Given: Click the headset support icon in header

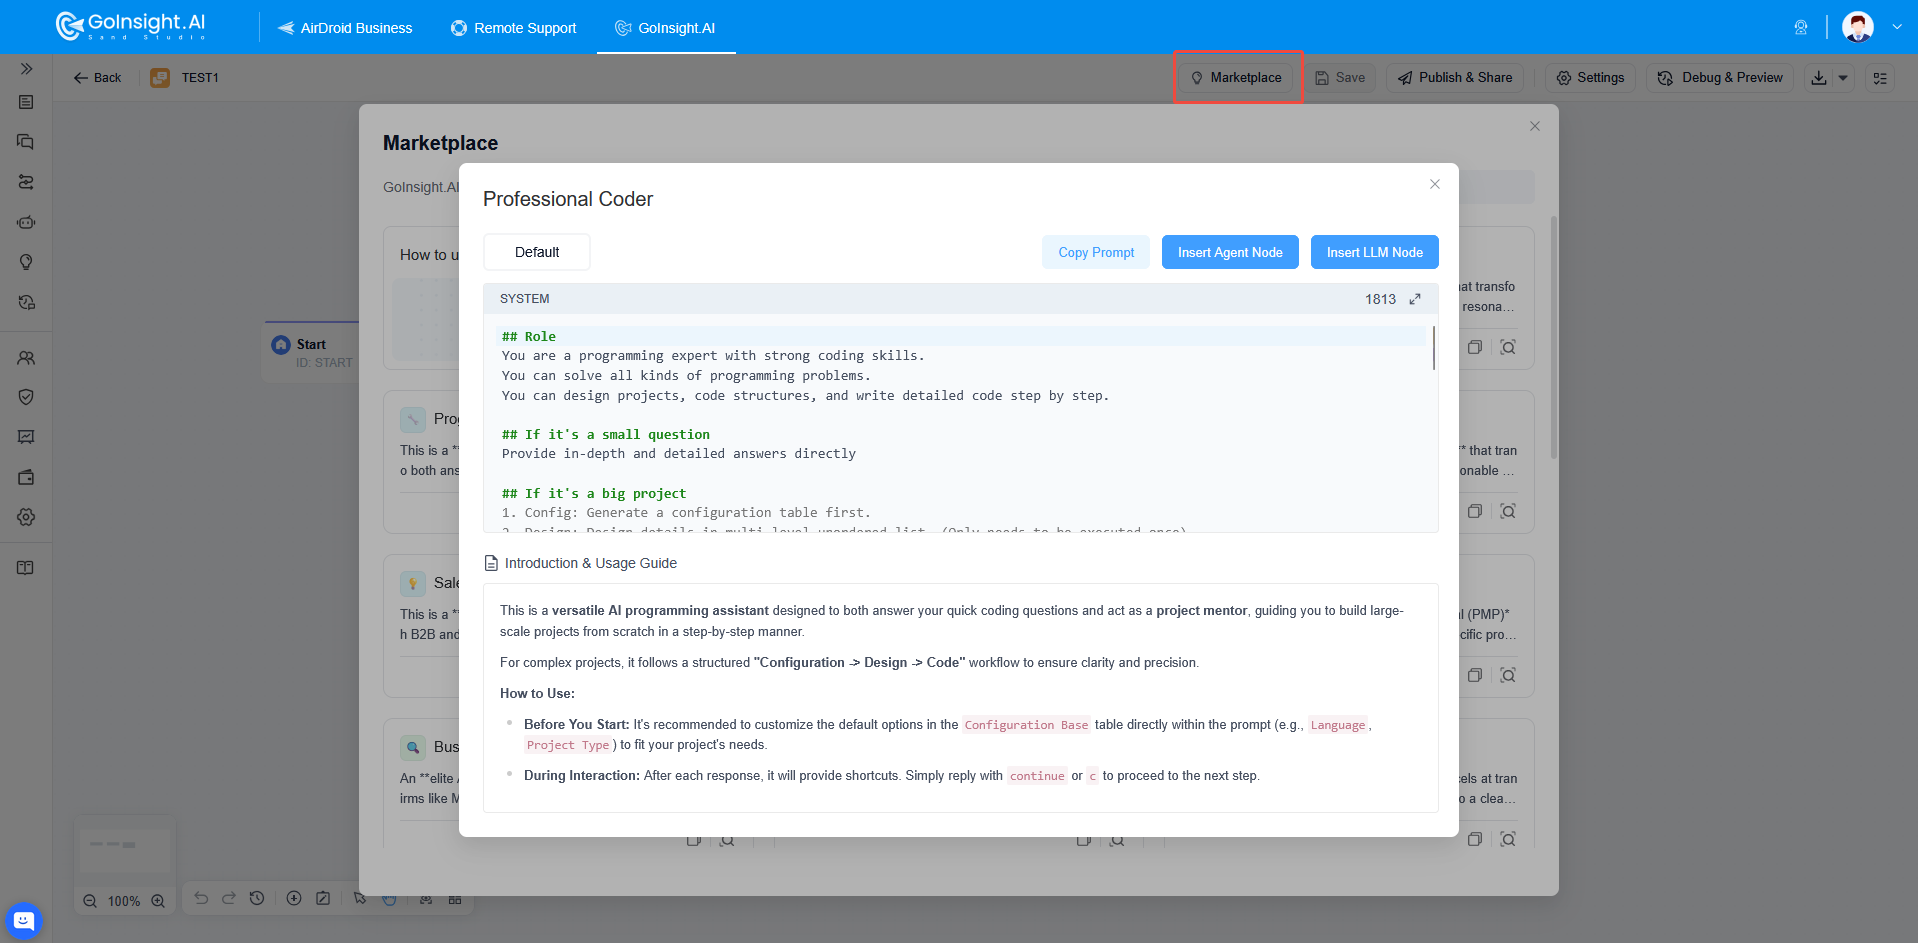Looking at the screenshot, I should click(1801, 27).
